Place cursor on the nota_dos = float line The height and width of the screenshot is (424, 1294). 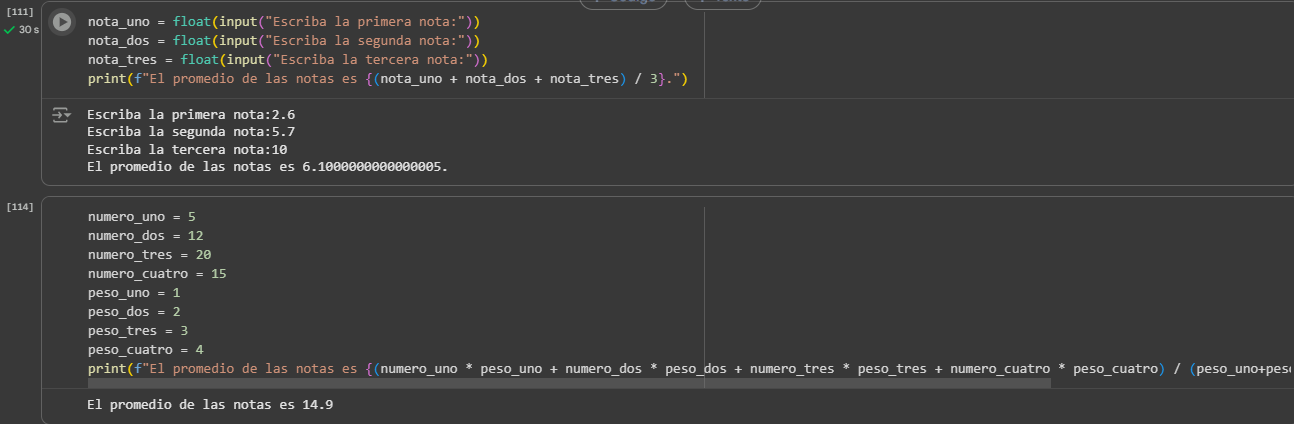click(284, 40)
